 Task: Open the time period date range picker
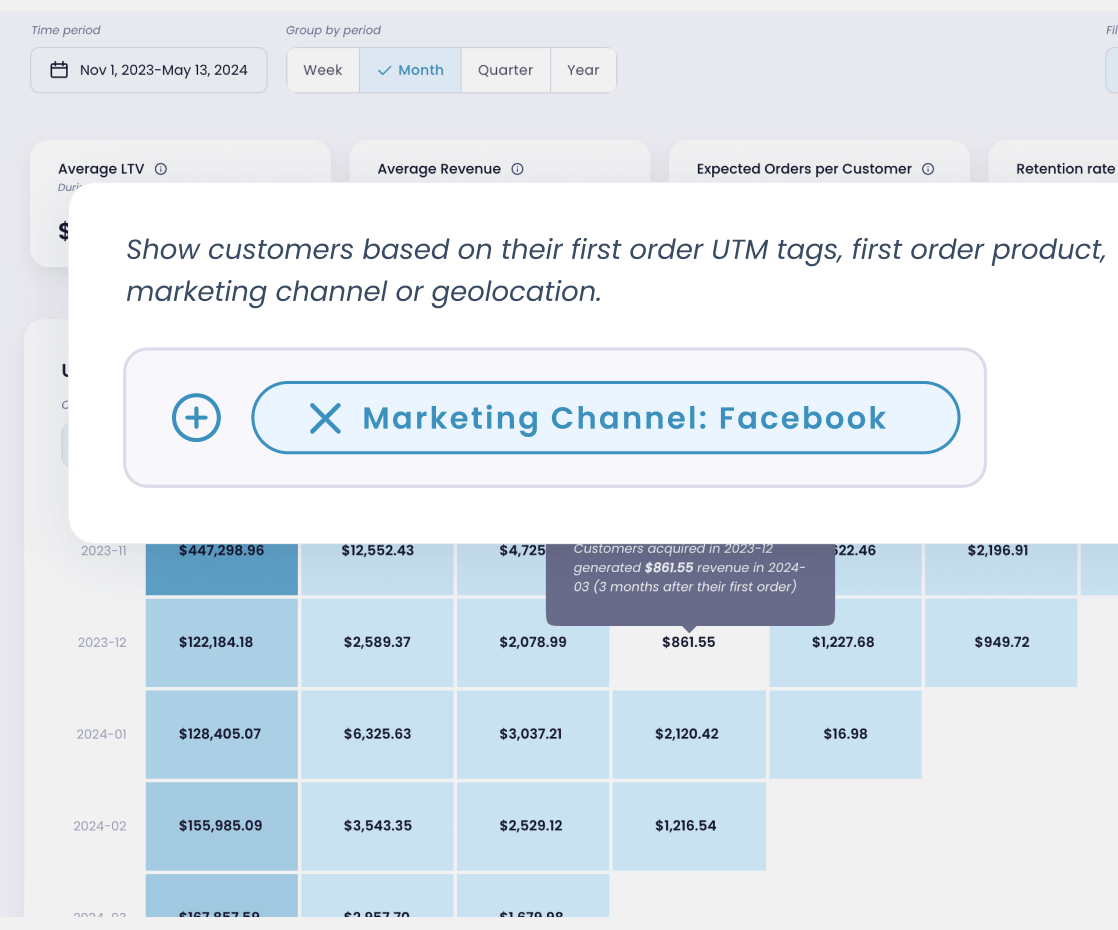(x=148, y=70)
